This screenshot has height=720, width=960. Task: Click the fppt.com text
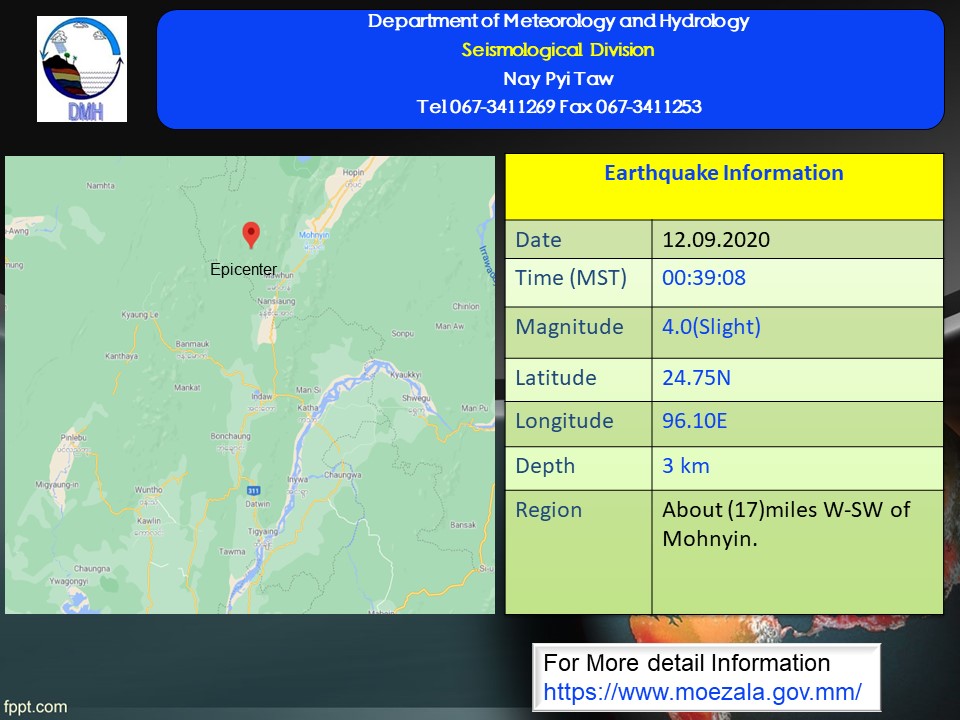[36, 707]
